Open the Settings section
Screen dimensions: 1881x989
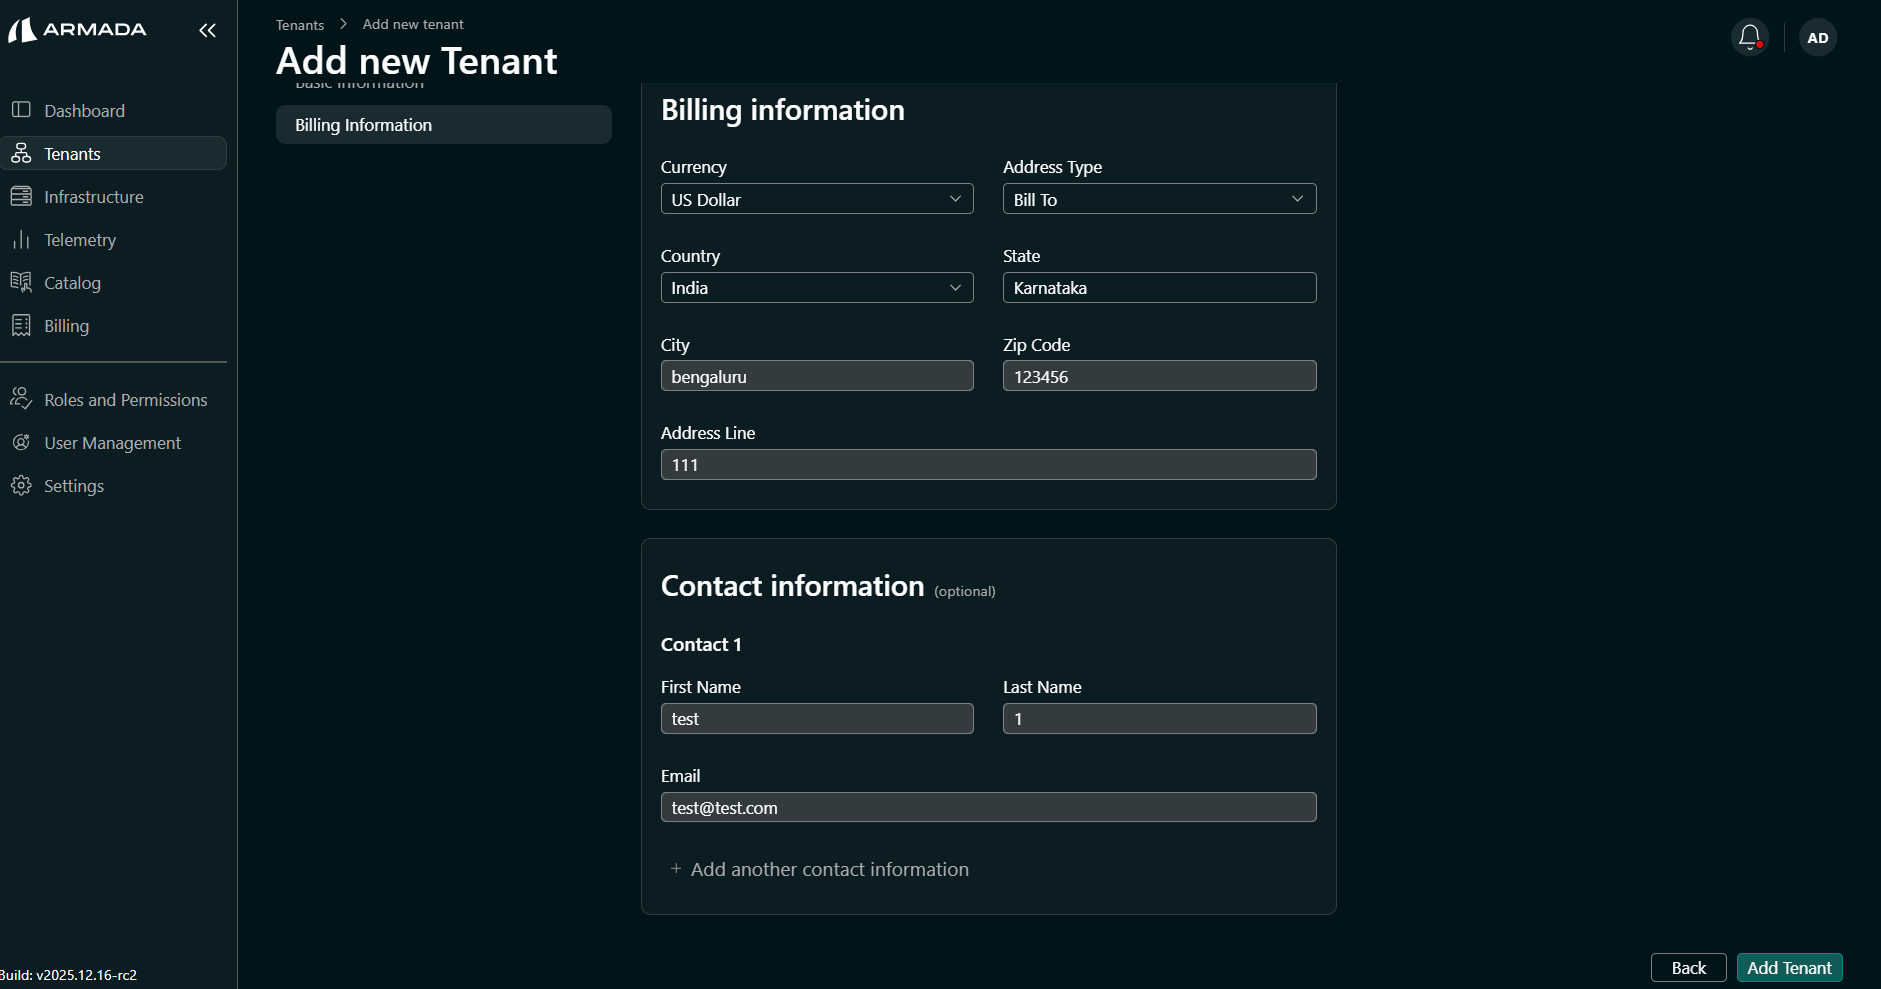pos(74,486)
